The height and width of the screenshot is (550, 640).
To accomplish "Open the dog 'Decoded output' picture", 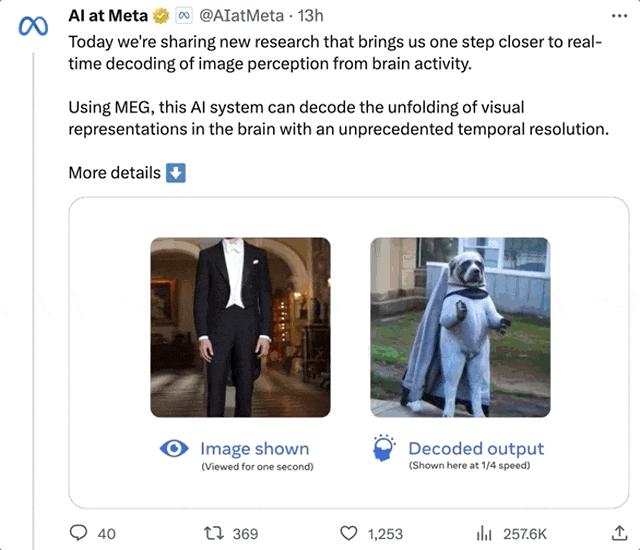I will 460,326.
